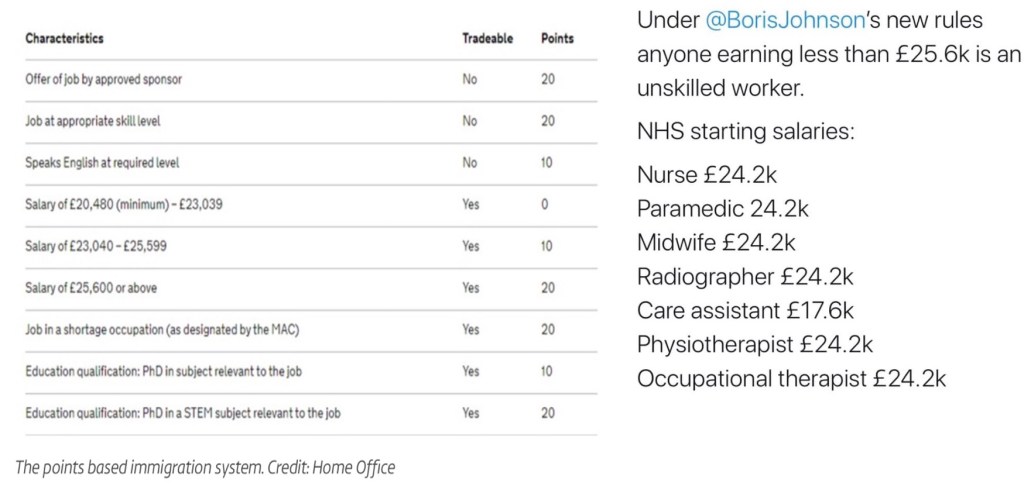Click 'Nurse £24.2k' line

pos(707,175)
